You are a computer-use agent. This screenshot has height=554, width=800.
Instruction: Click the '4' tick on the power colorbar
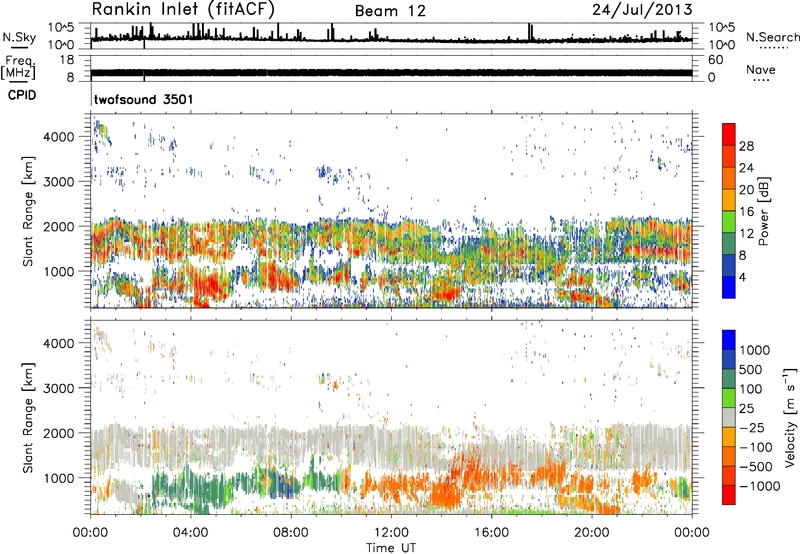(x=742, y=277)
